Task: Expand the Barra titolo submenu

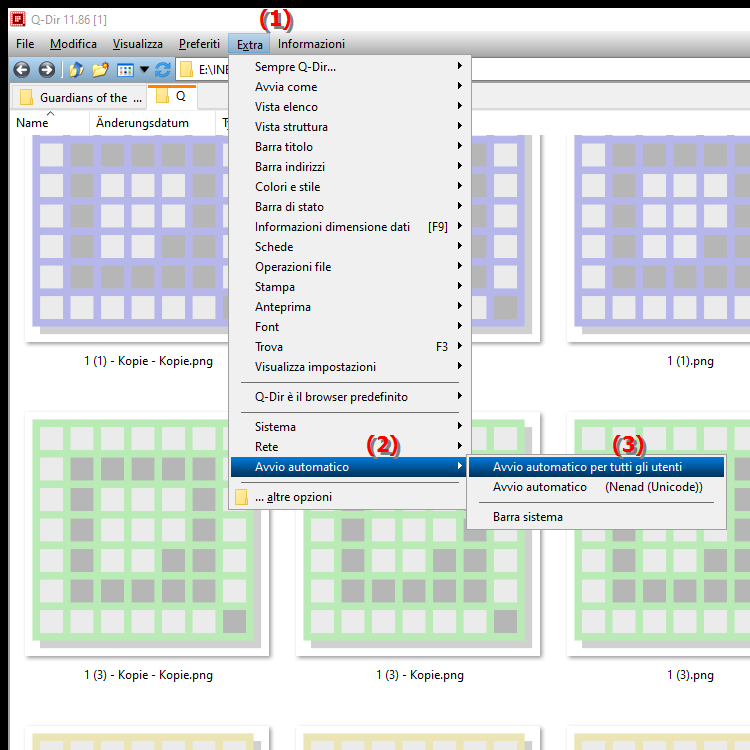Action: pyautogui.click(x=350, y=147)
